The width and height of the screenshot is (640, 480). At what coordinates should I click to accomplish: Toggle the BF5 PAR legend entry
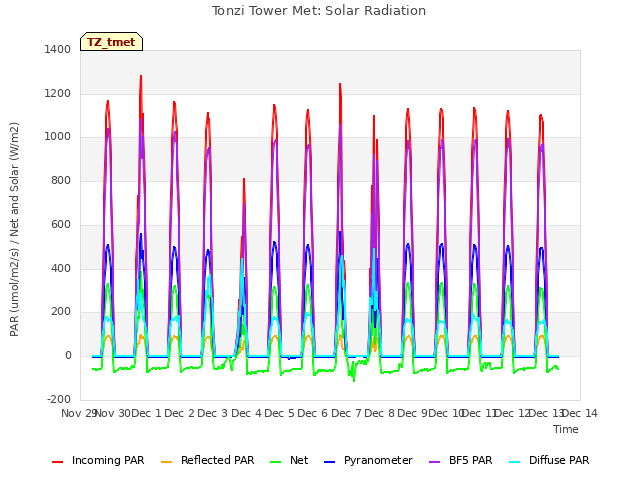[461, 460]
